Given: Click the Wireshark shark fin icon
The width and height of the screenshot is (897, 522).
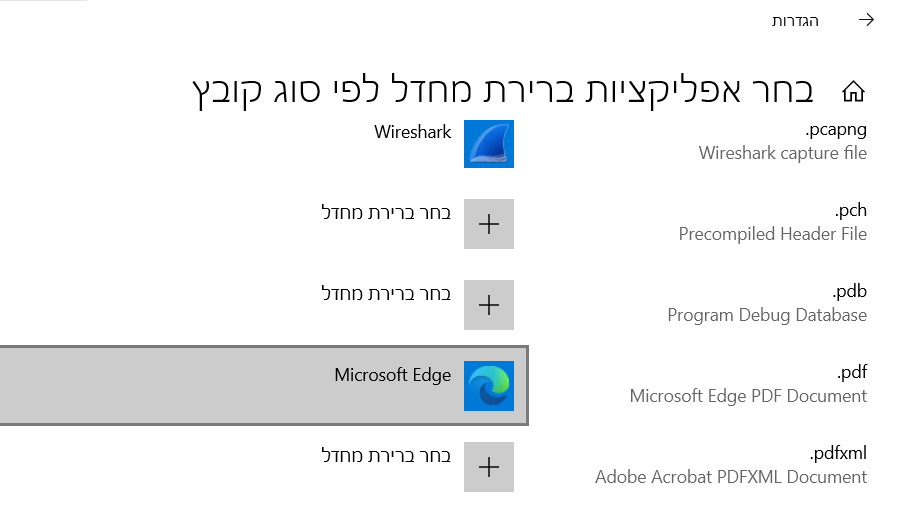Looking at the screenshot, I should point(489,144).
